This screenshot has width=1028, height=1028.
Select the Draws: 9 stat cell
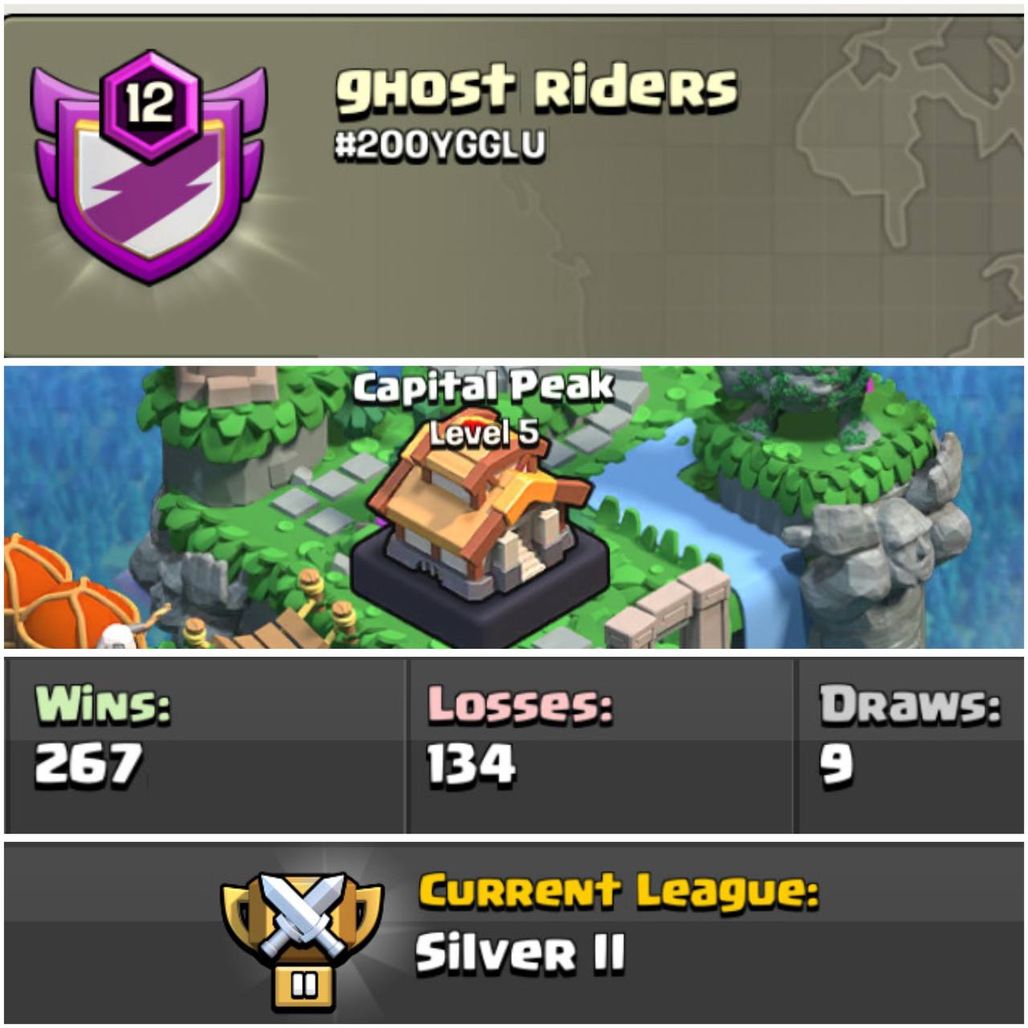[910, 745]
